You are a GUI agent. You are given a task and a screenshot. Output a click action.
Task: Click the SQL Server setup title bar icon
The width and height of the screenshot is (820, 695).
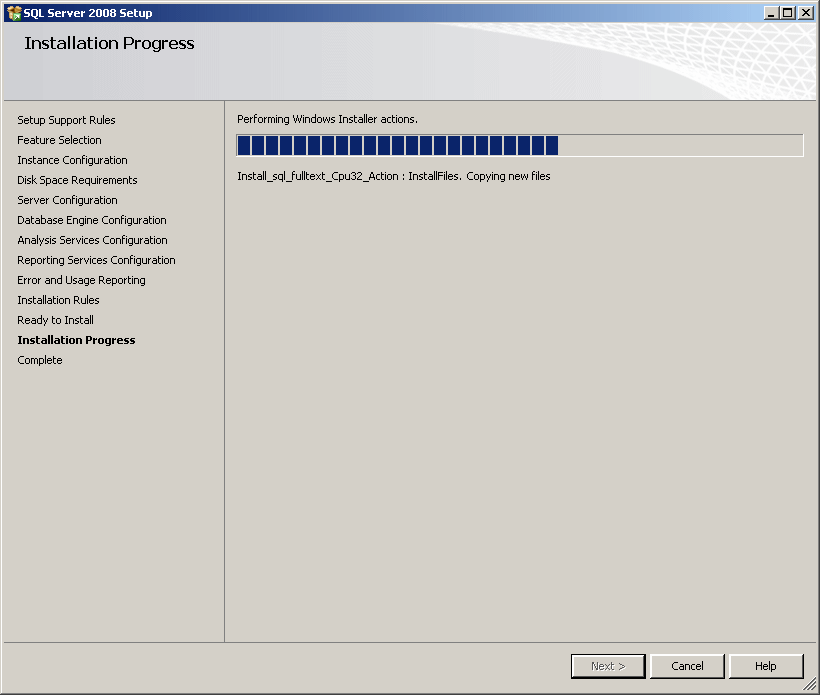14,13
